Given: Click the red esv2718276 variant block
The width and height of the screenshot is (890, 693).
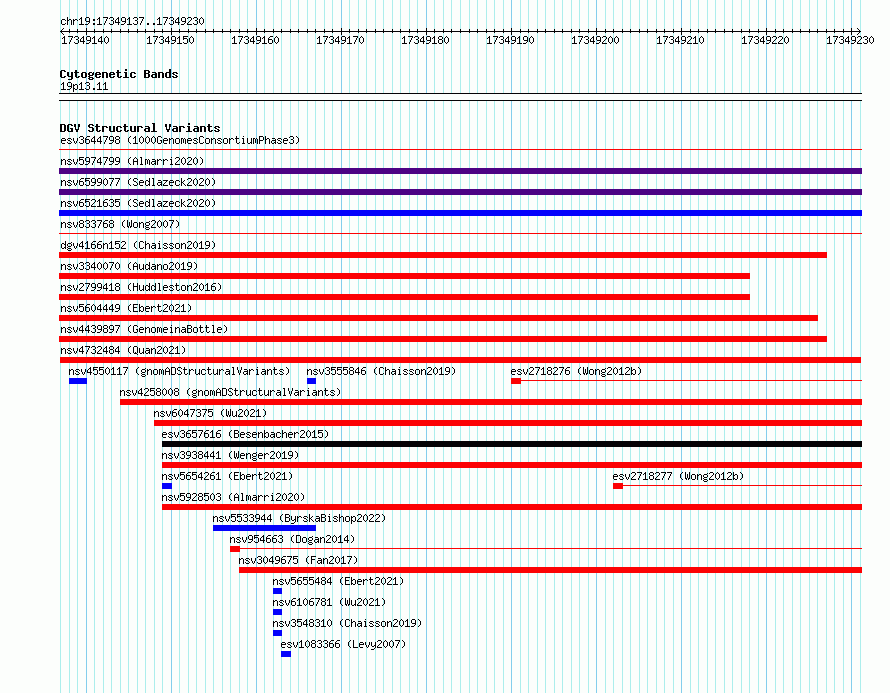Looking at the screenshot, I should click(516, 381).
